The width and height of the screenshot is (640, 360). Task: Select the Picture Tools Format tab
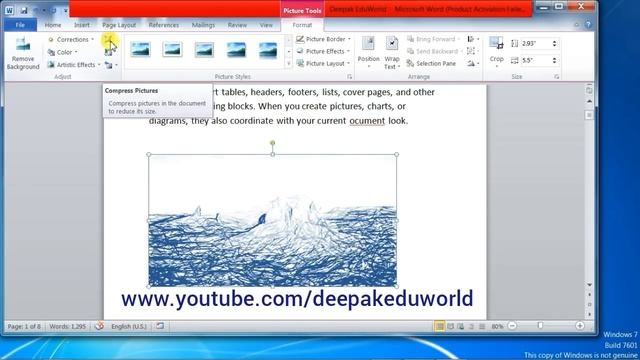[302, 25]
